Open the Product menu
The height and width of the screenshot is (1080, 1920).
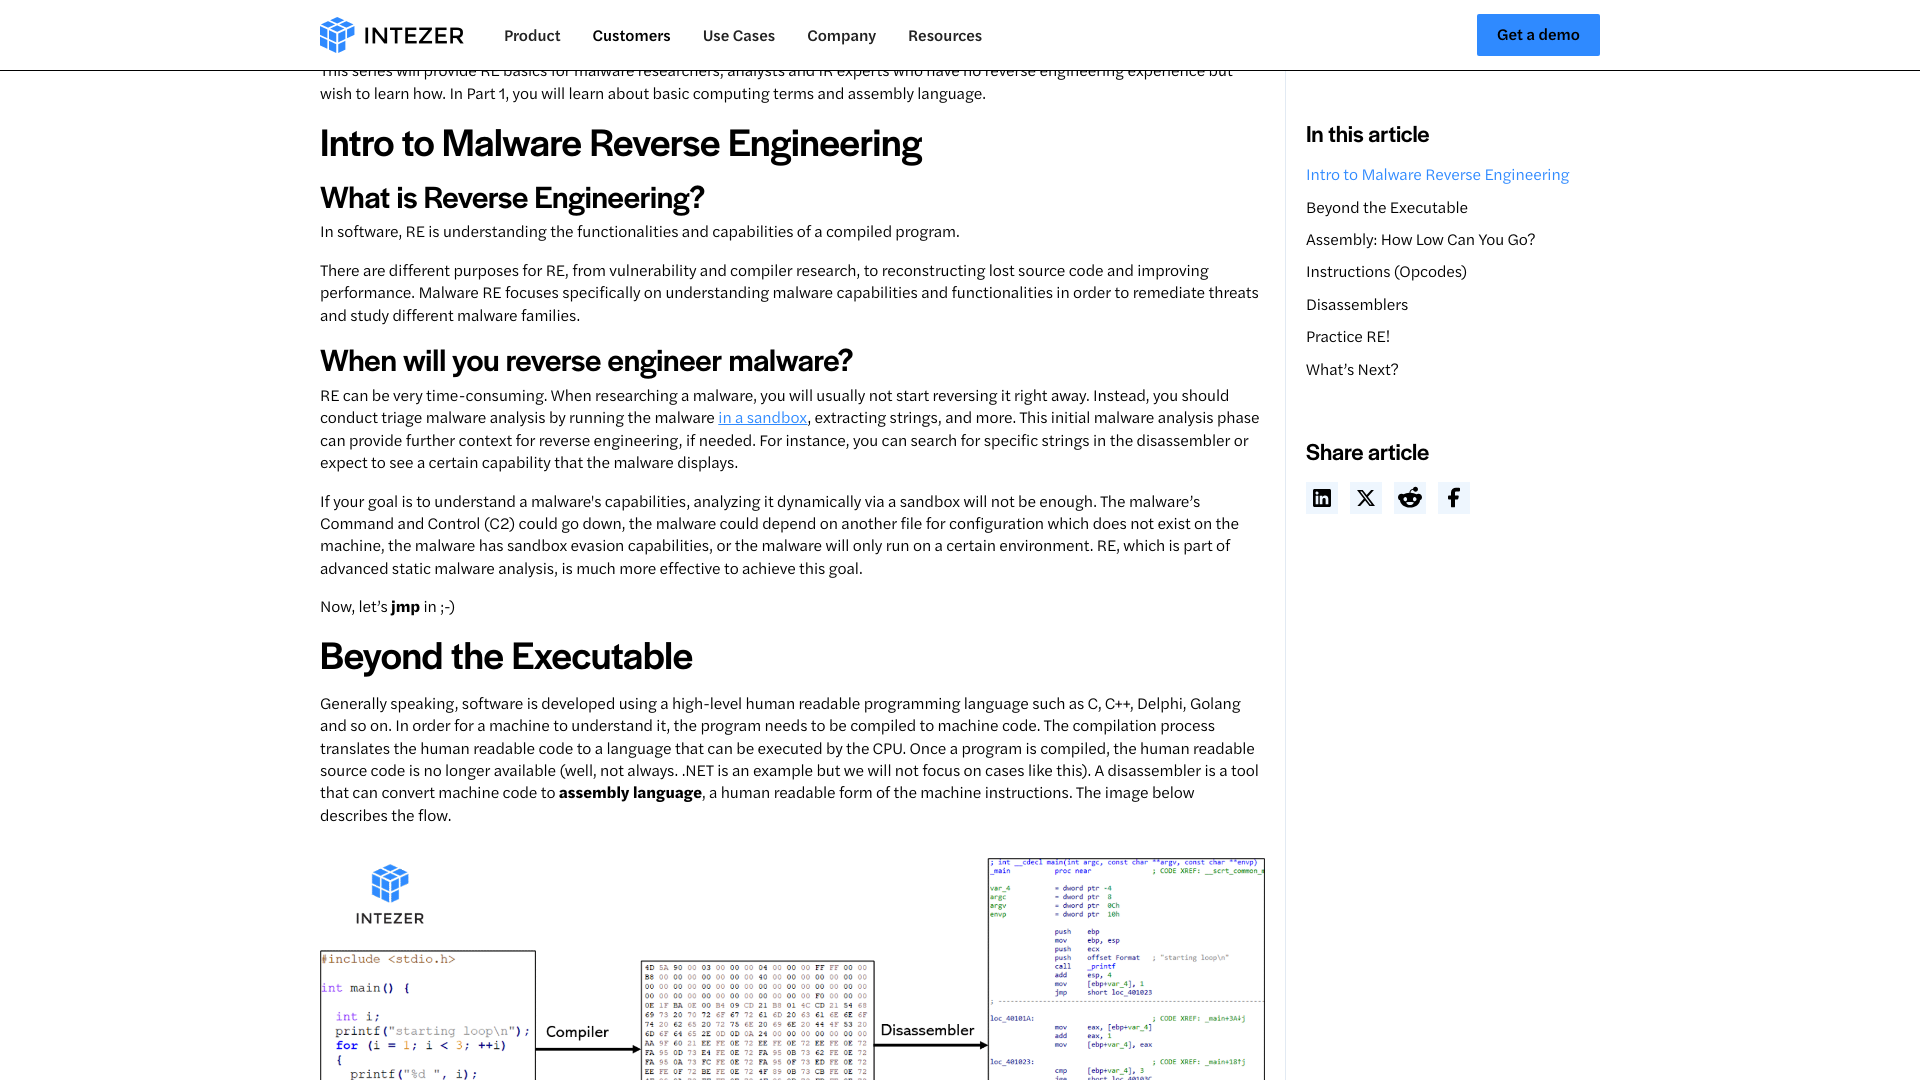(532, 35)
